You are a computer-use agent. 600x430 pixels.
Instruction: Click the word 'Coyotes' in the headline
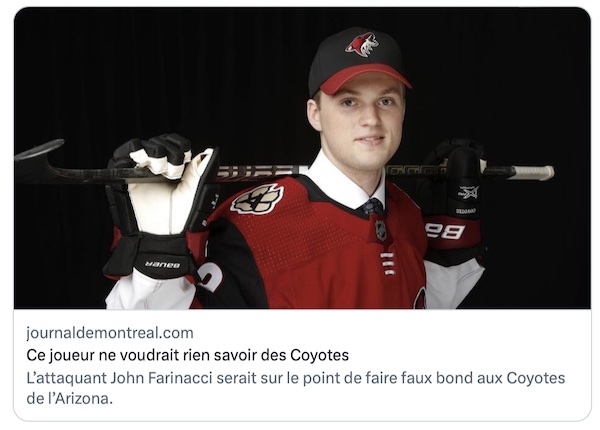[320, 355]
